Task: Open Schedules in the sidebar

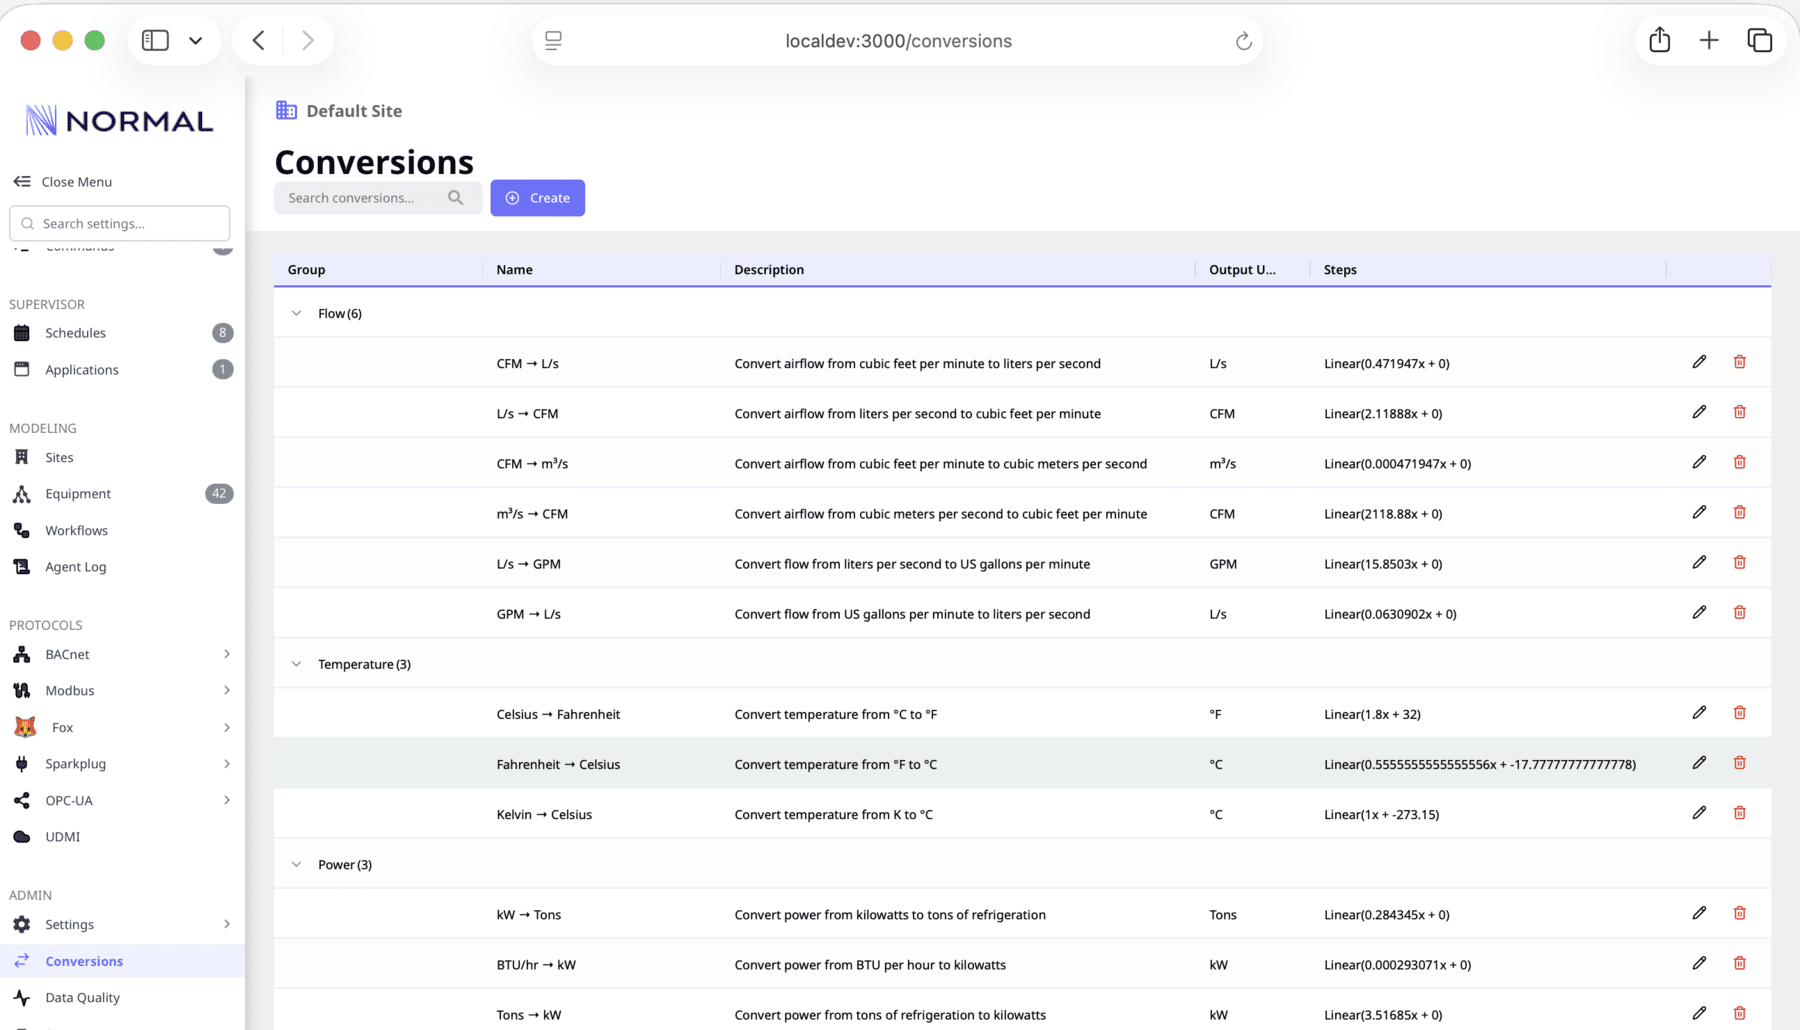Action: [122, 333]
